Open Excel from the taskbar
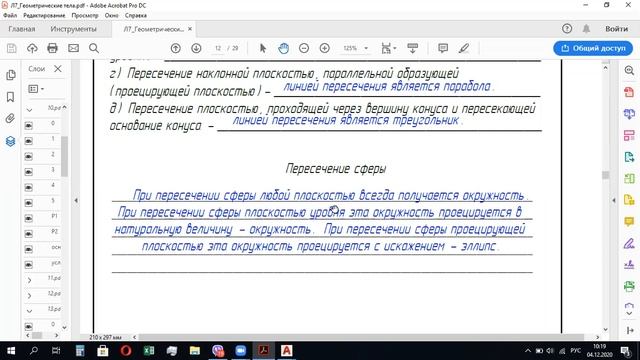Screen dimensions: 640x360 click(149, 351)
